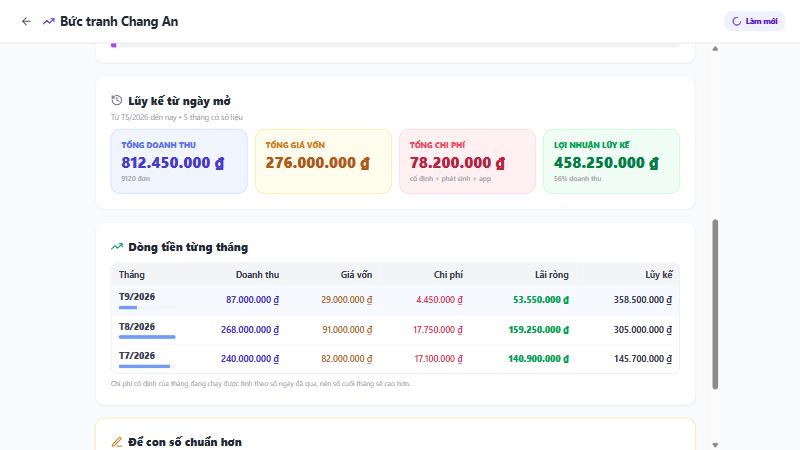Click expense value 17.100.000 đ
The height and width of the screenshot is (450, 800).
click(438, 359)
